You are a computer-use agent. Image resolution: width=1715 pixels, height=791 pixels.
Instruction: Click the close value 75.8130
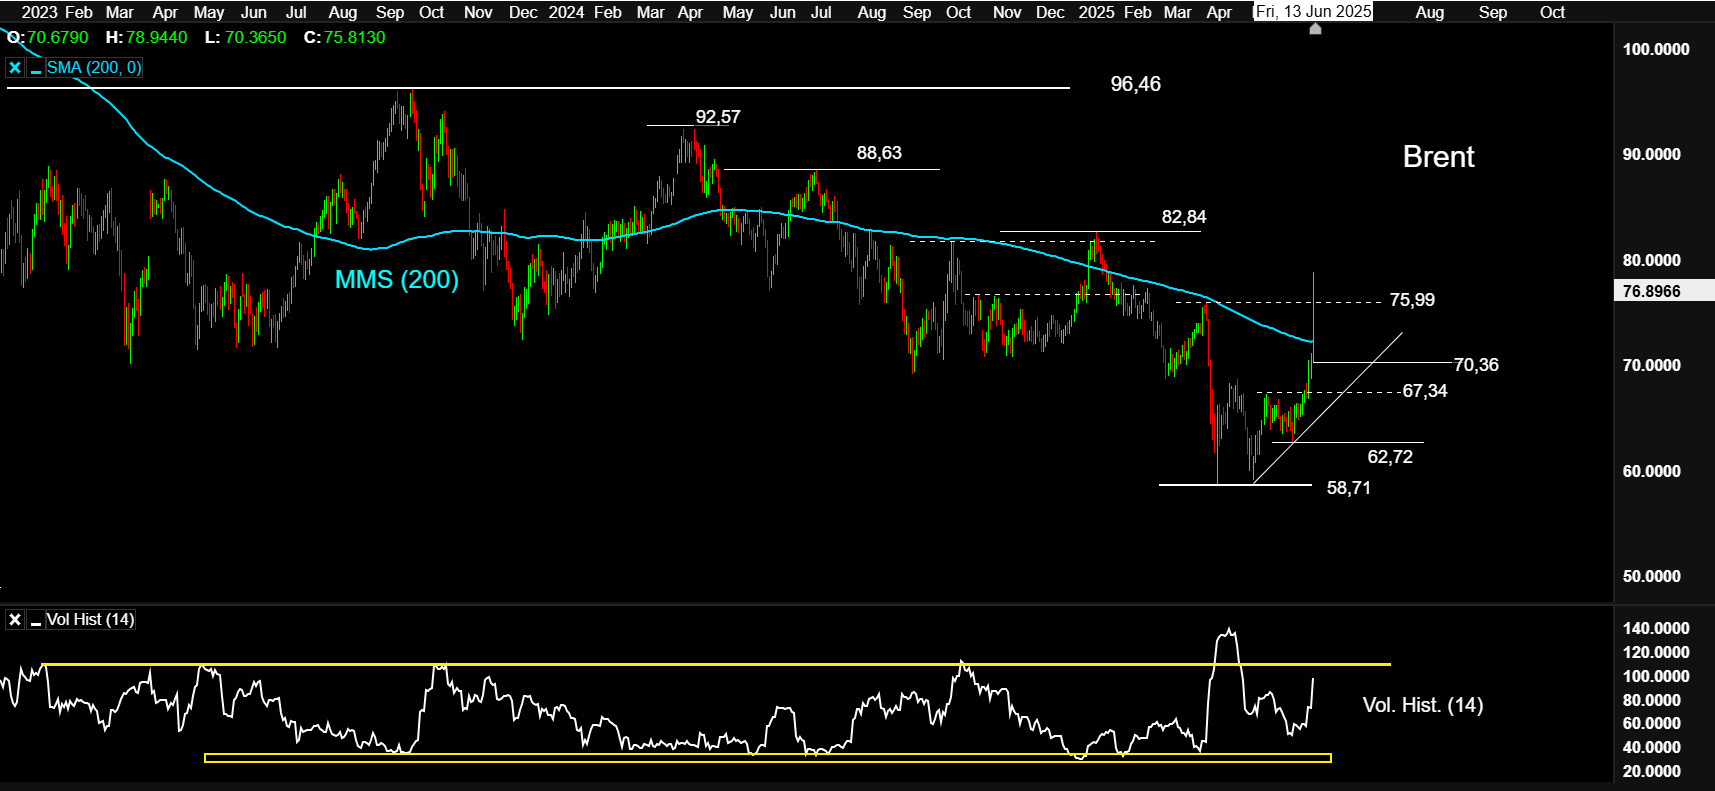pos(355,37)
